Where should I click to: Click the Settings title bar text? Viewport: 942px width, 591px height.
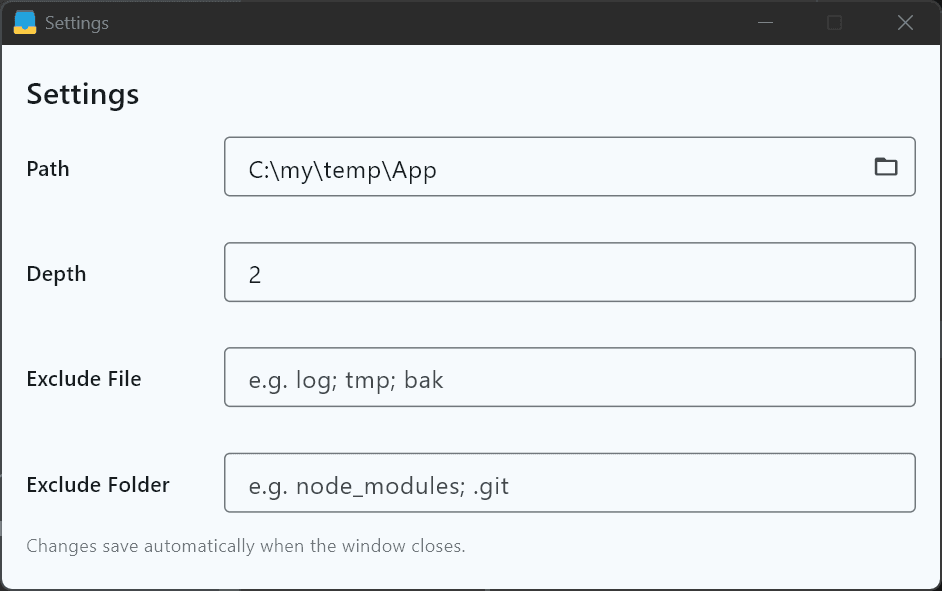click(x=77, y=22)
